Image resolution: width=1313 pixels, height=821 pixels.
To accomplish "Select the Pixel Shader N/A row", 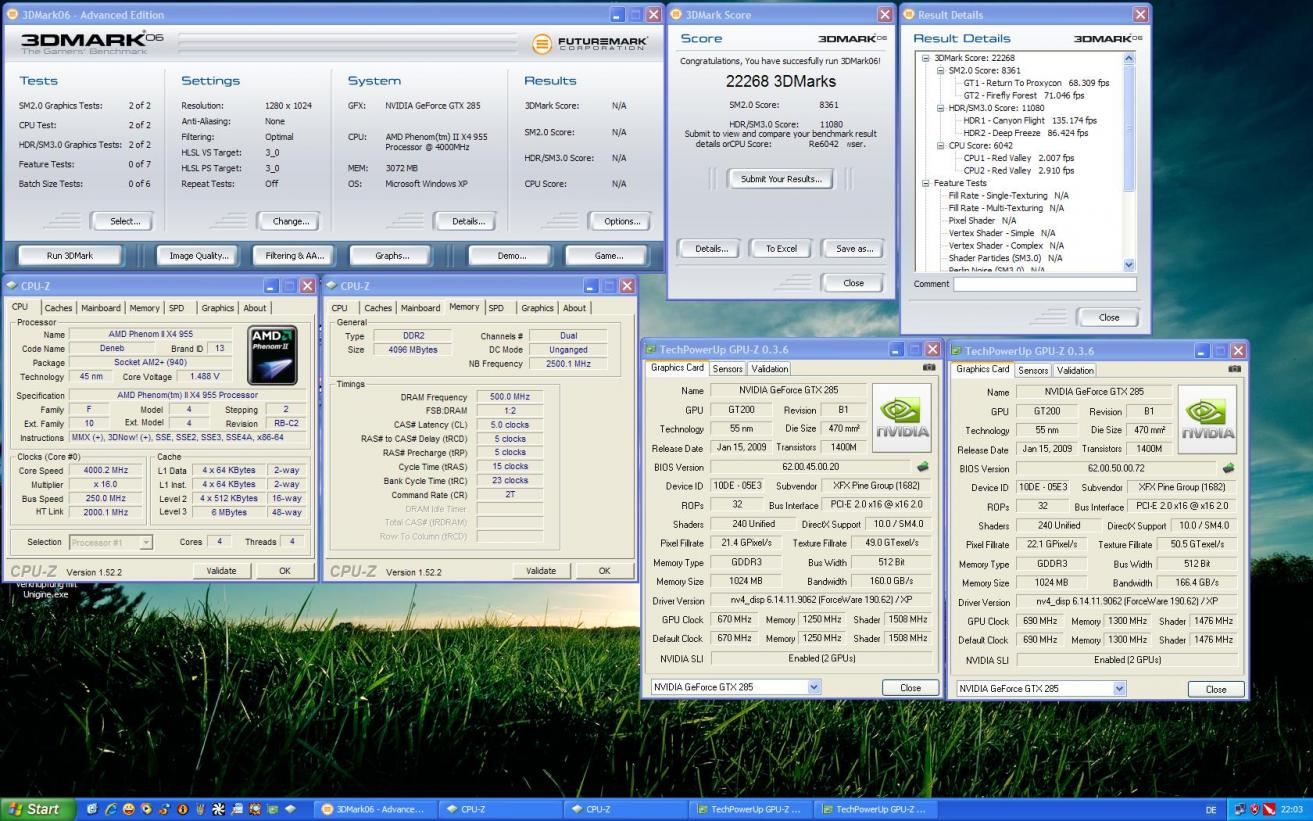I will 982,220.
